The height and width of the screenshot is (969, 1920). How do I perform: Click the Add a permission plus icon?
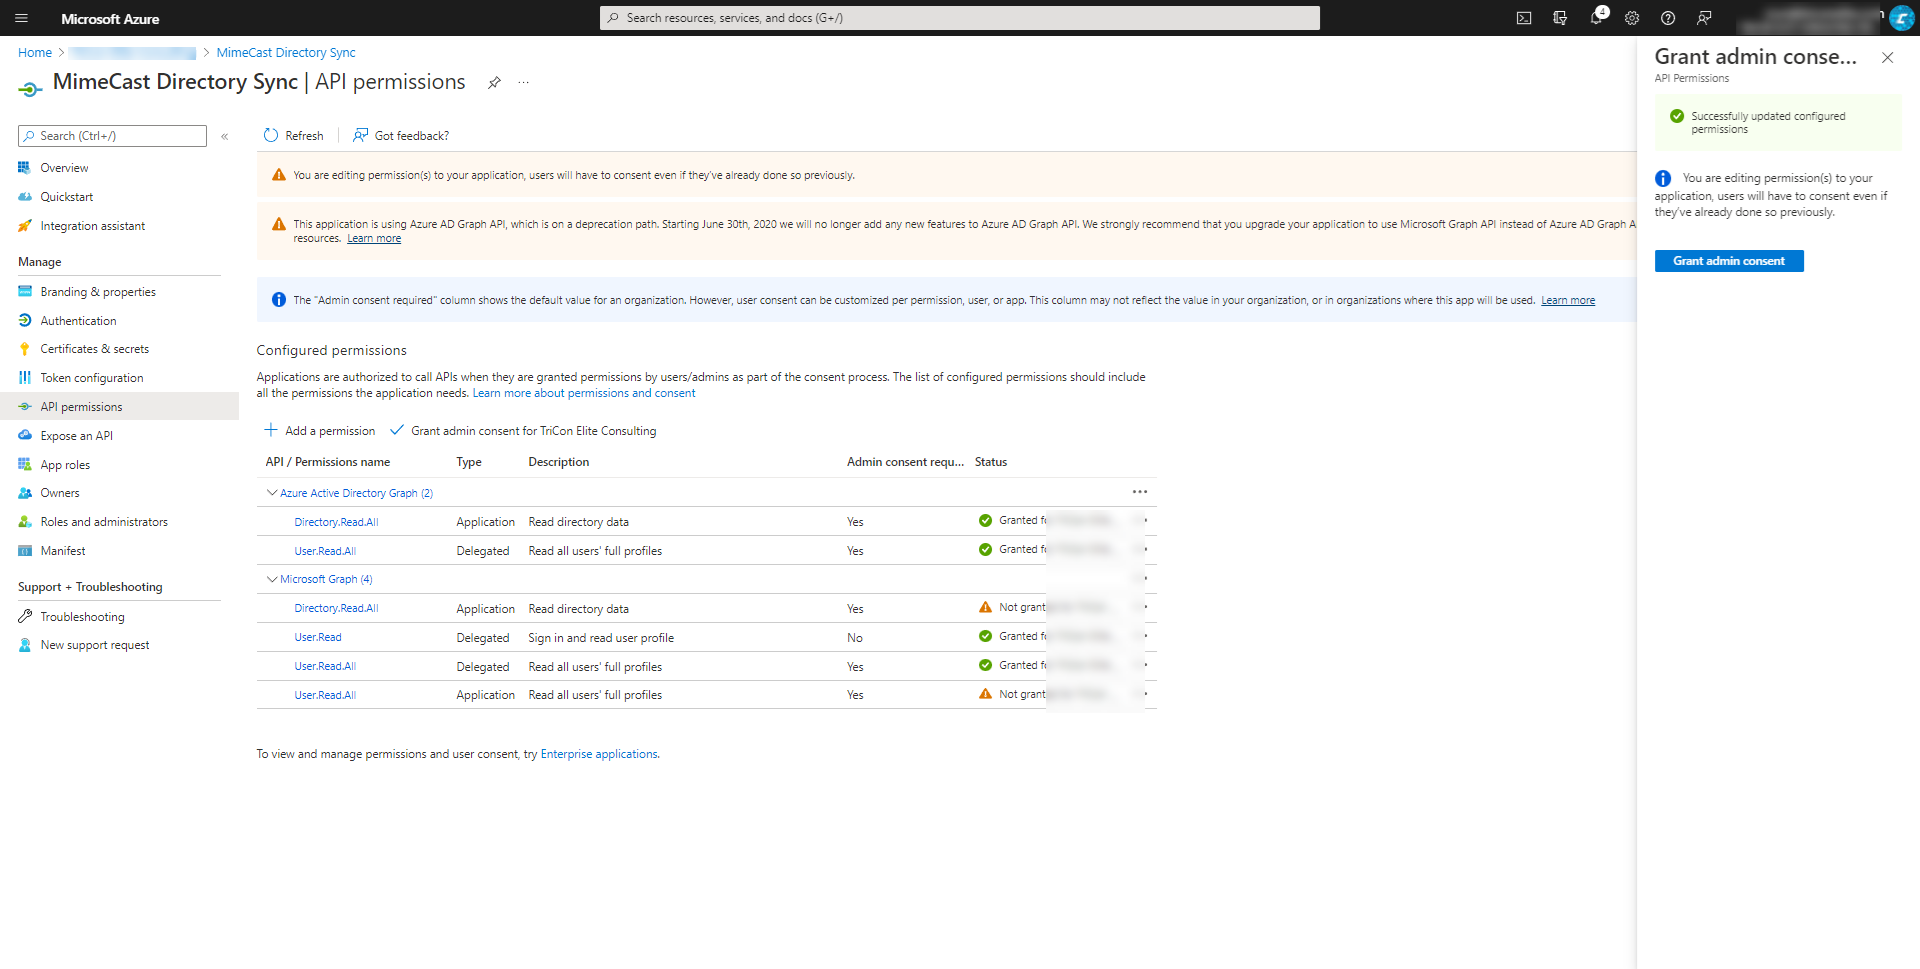(270, 430)
